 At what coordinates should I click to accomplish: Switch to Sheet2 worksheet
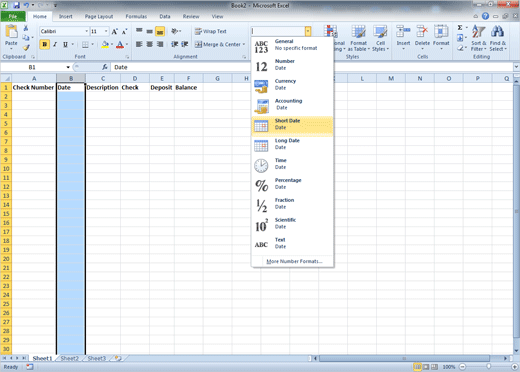[69, 358]
